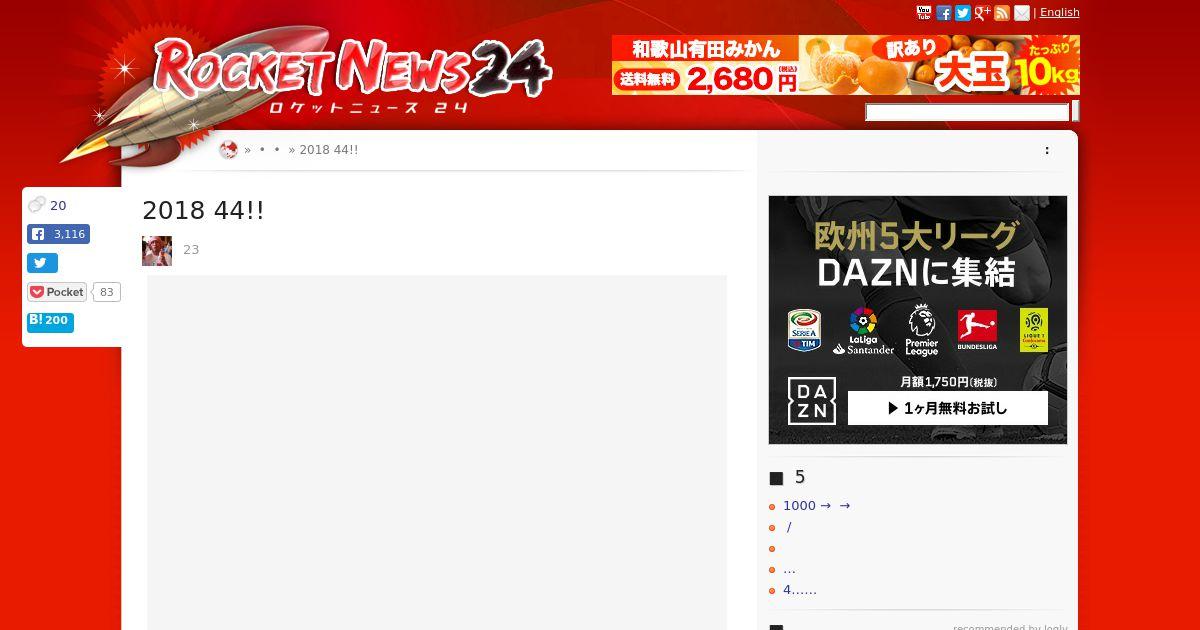Click the LaLiga Santander logo
1200x630 pixels.
tap(863, 331)
